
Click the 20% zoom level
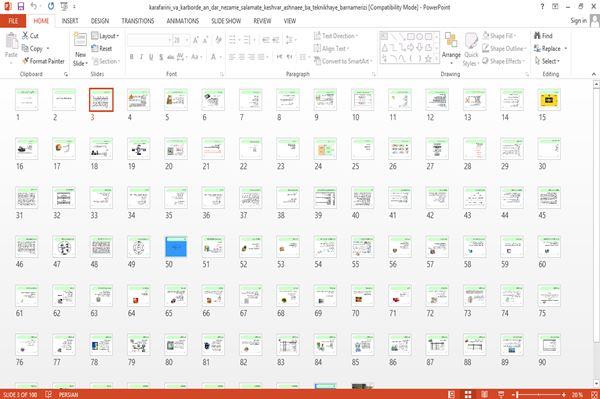coord(577,394)
